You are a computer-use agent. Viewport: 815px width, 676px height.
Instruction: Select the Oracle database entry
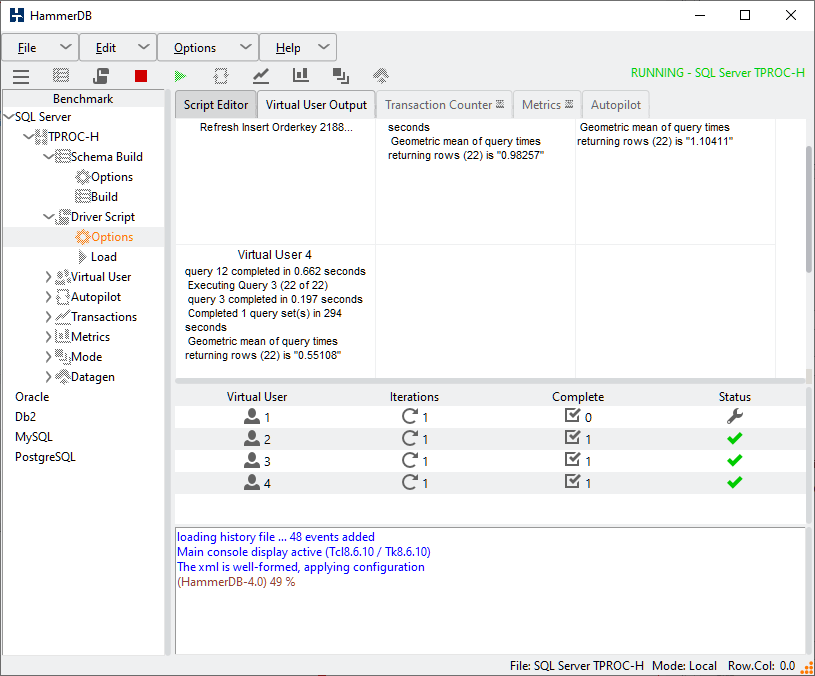32,397
